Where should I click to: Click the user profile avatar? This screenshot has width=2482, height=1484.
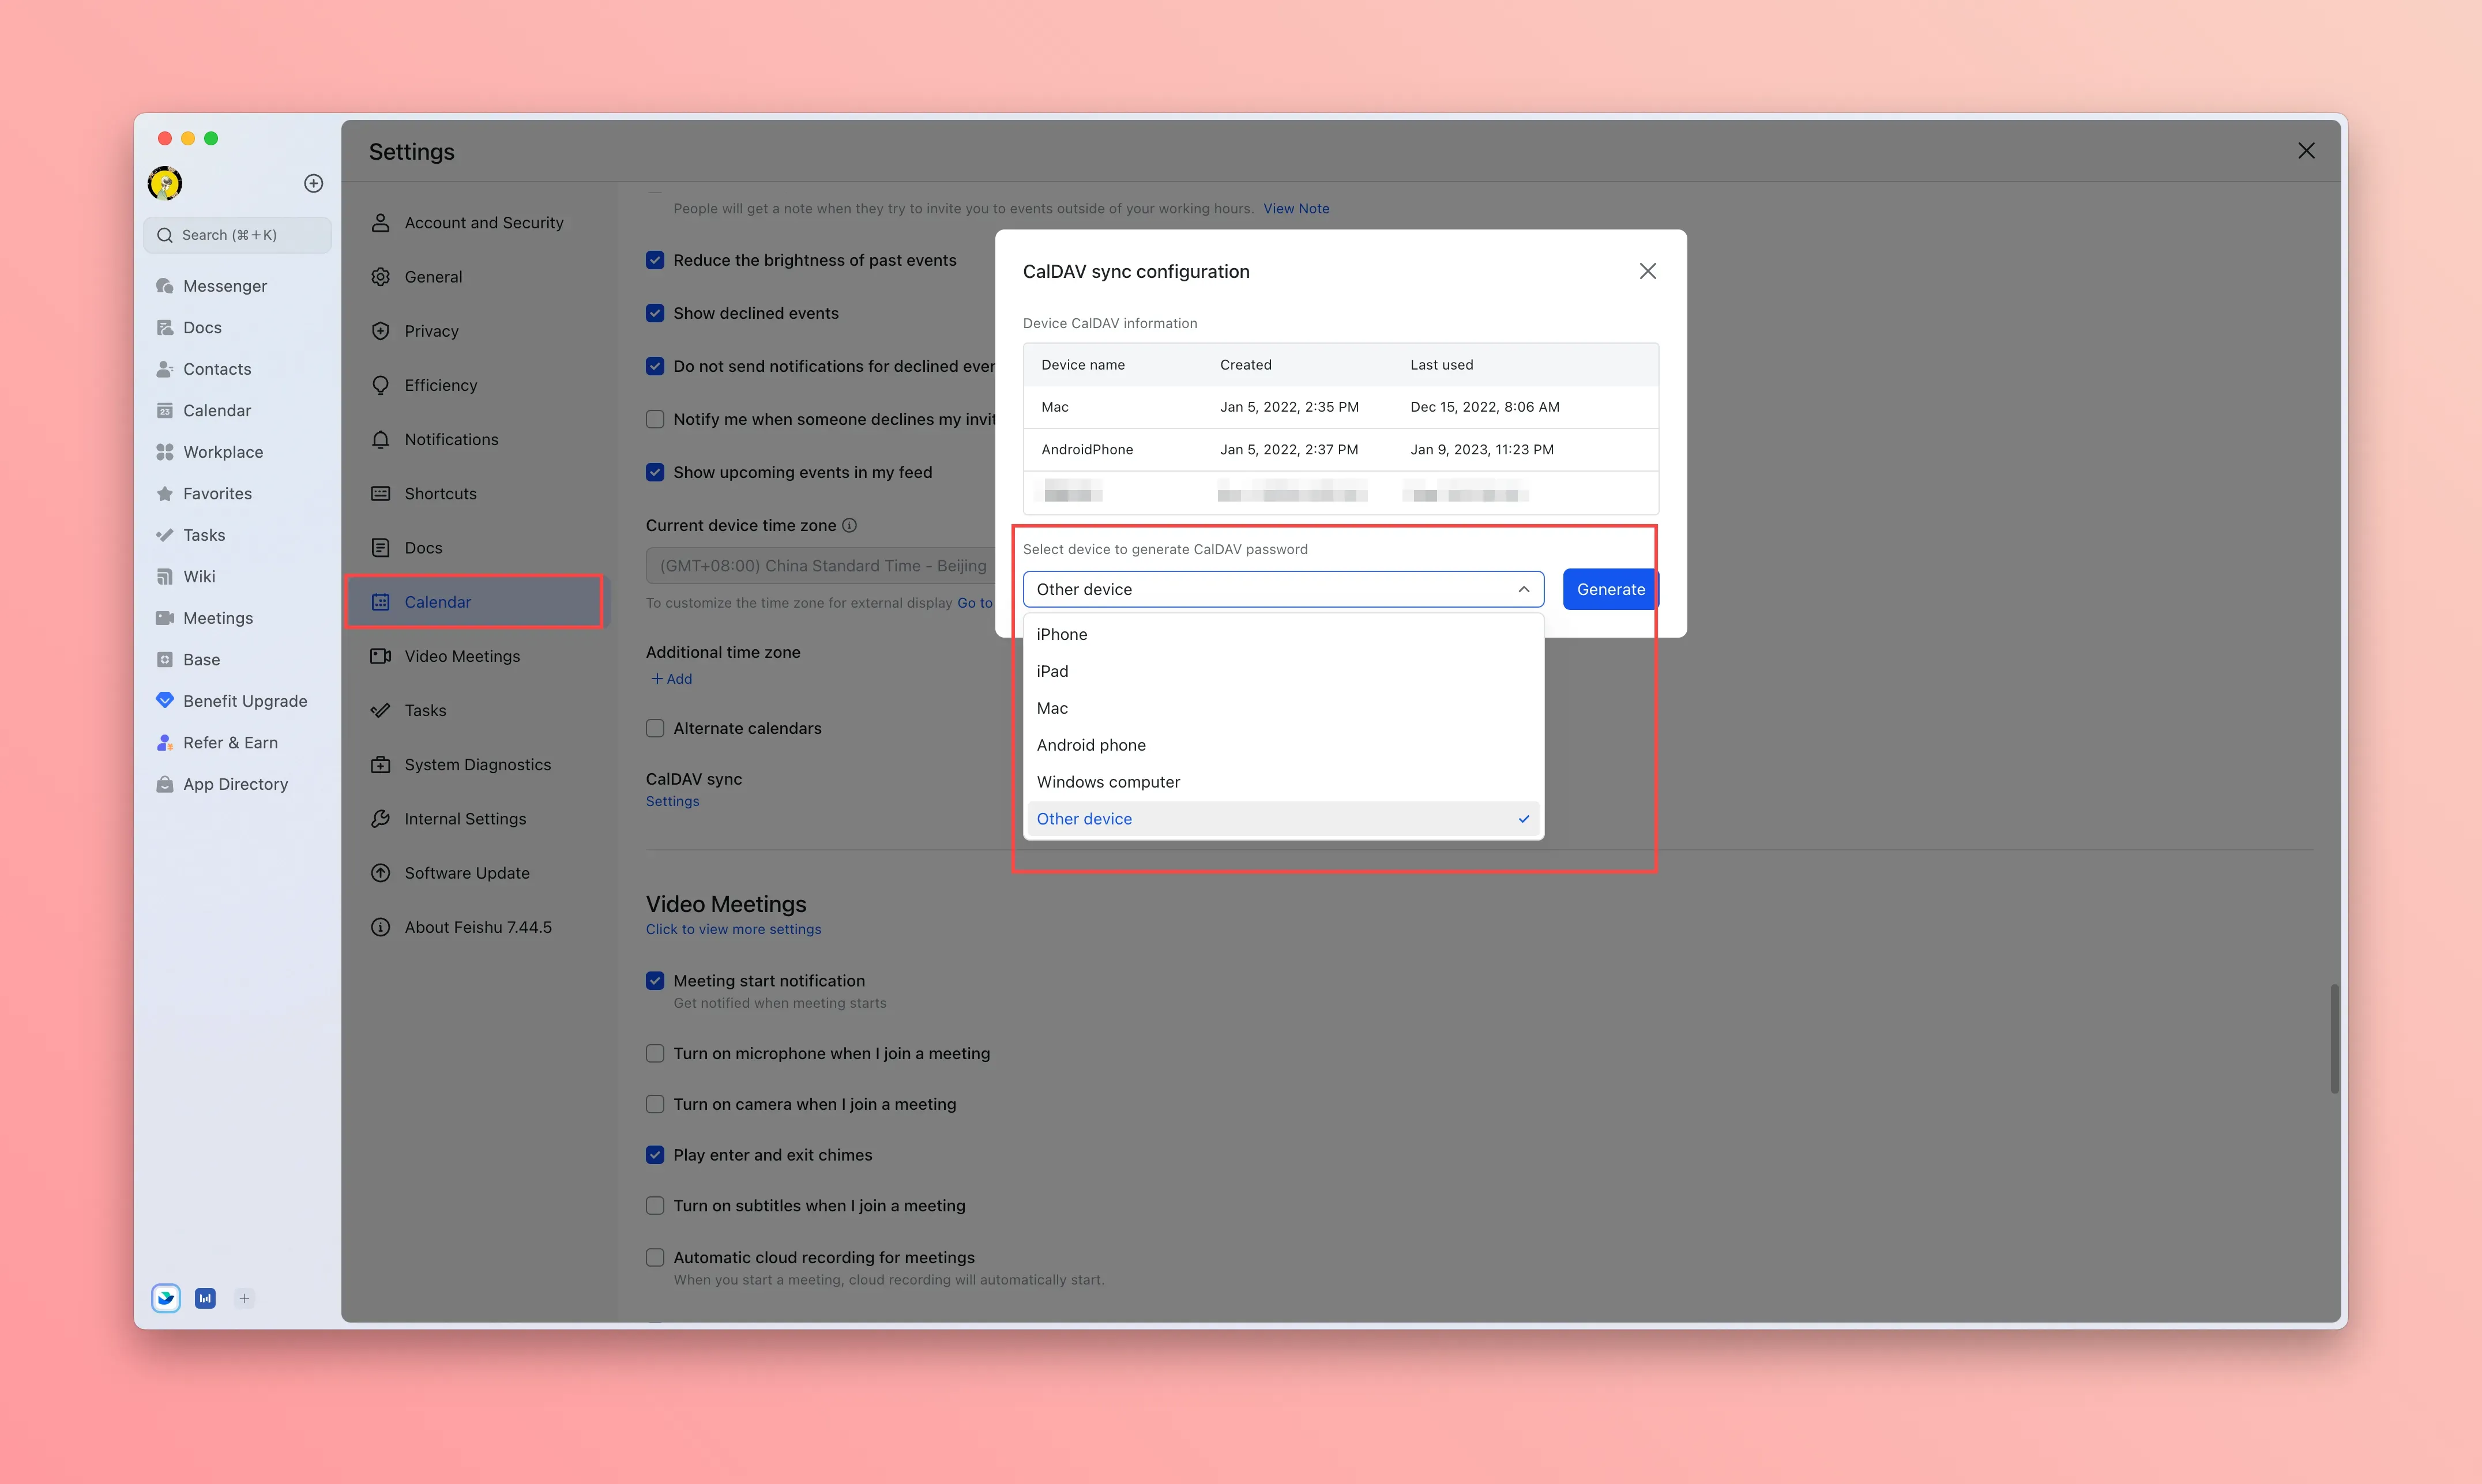pyautogui.click(x=165, y=183)
